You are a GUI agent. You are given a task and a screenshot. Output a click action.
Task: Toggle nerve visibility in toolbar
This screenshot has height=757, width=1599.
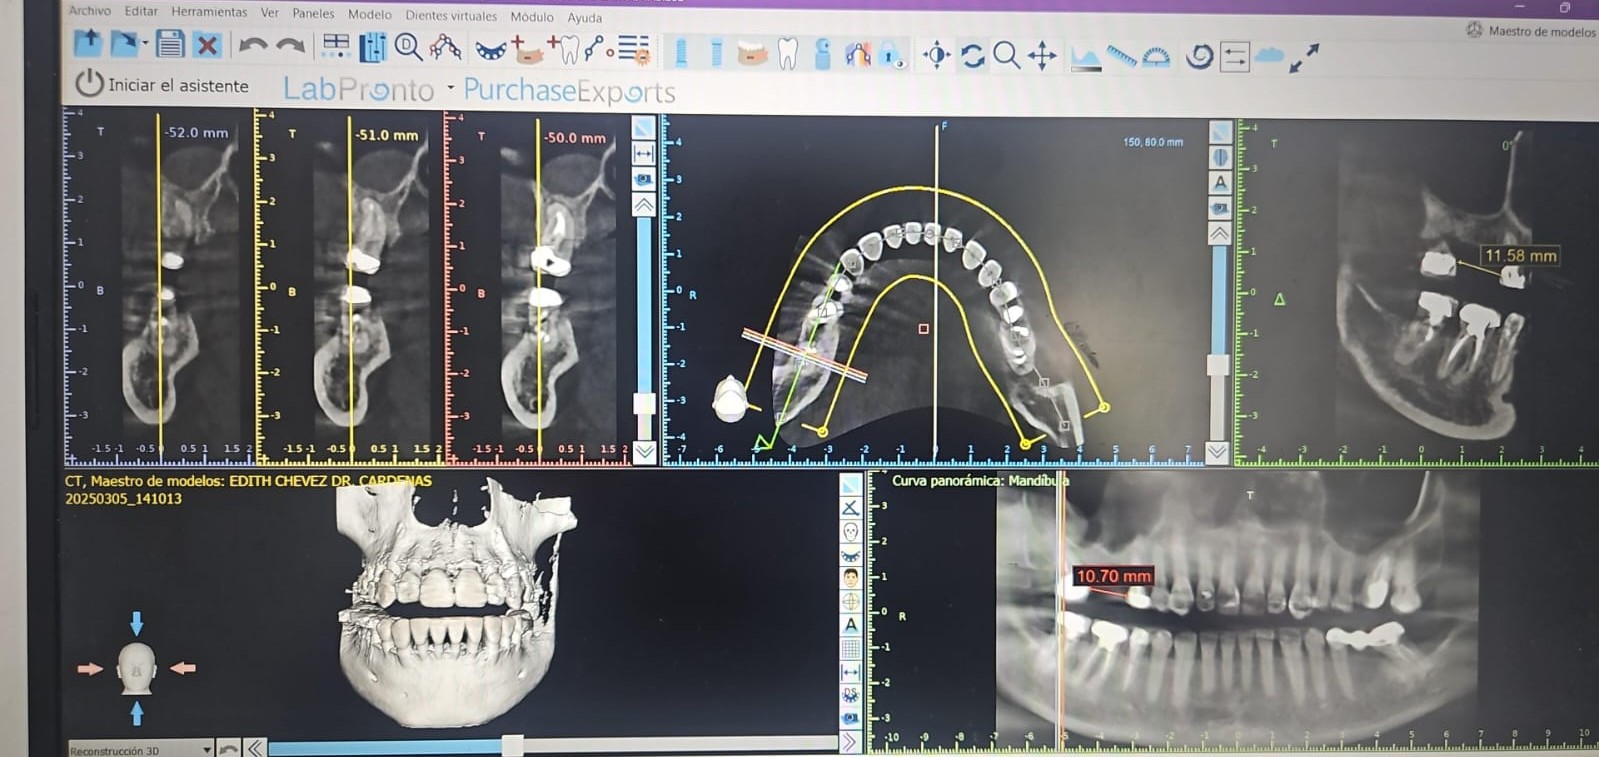tap(857, 53)
